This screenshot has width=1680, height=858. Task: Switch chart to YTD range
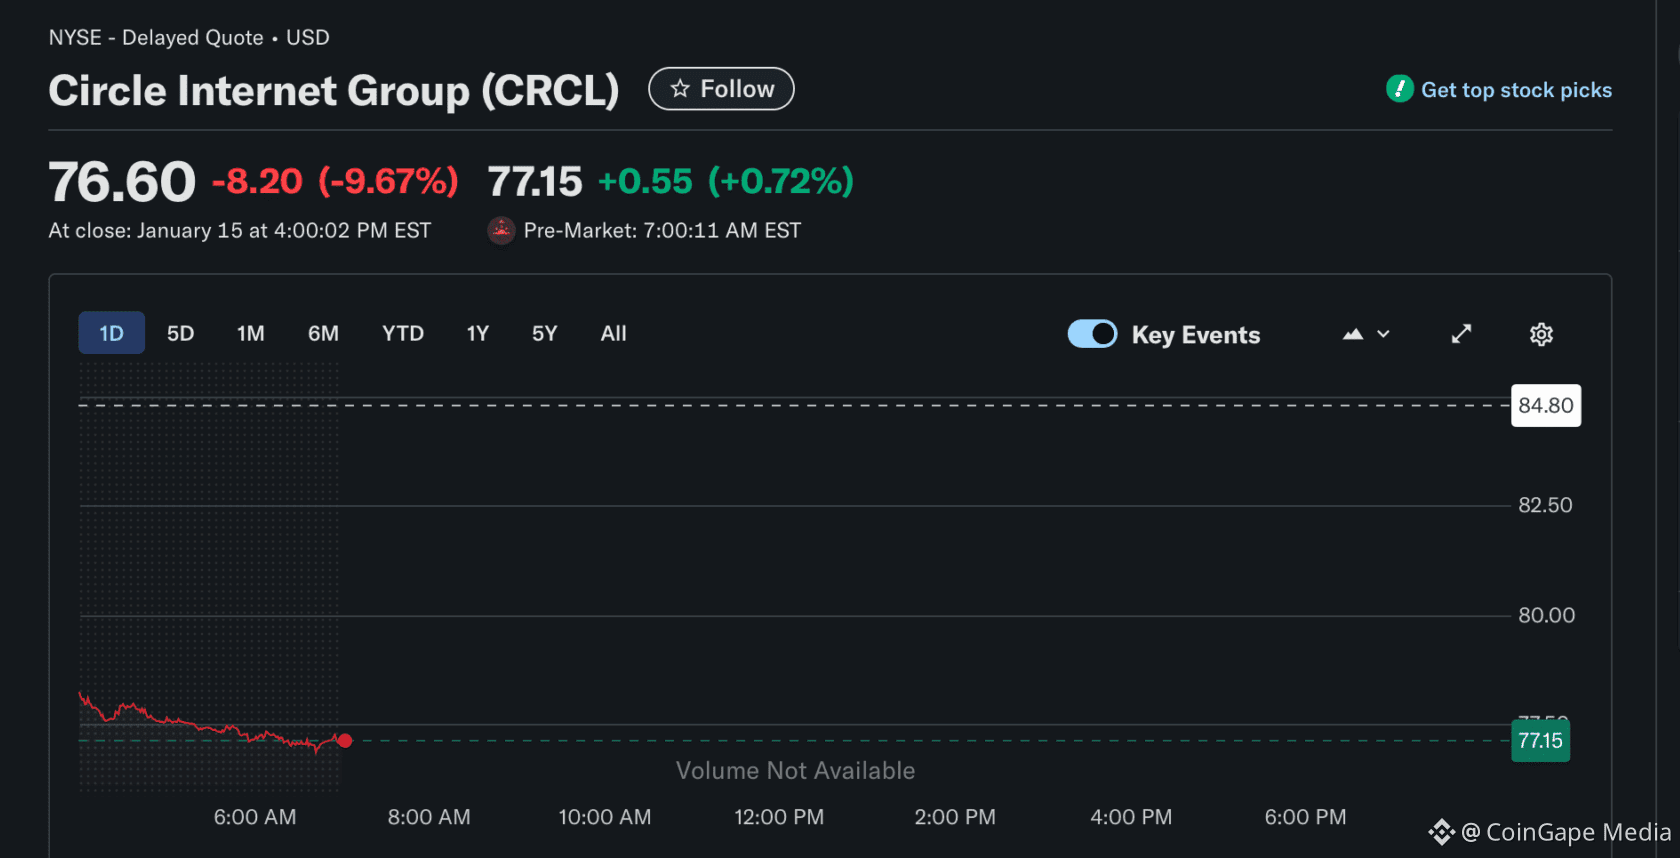tap(403, 333)
